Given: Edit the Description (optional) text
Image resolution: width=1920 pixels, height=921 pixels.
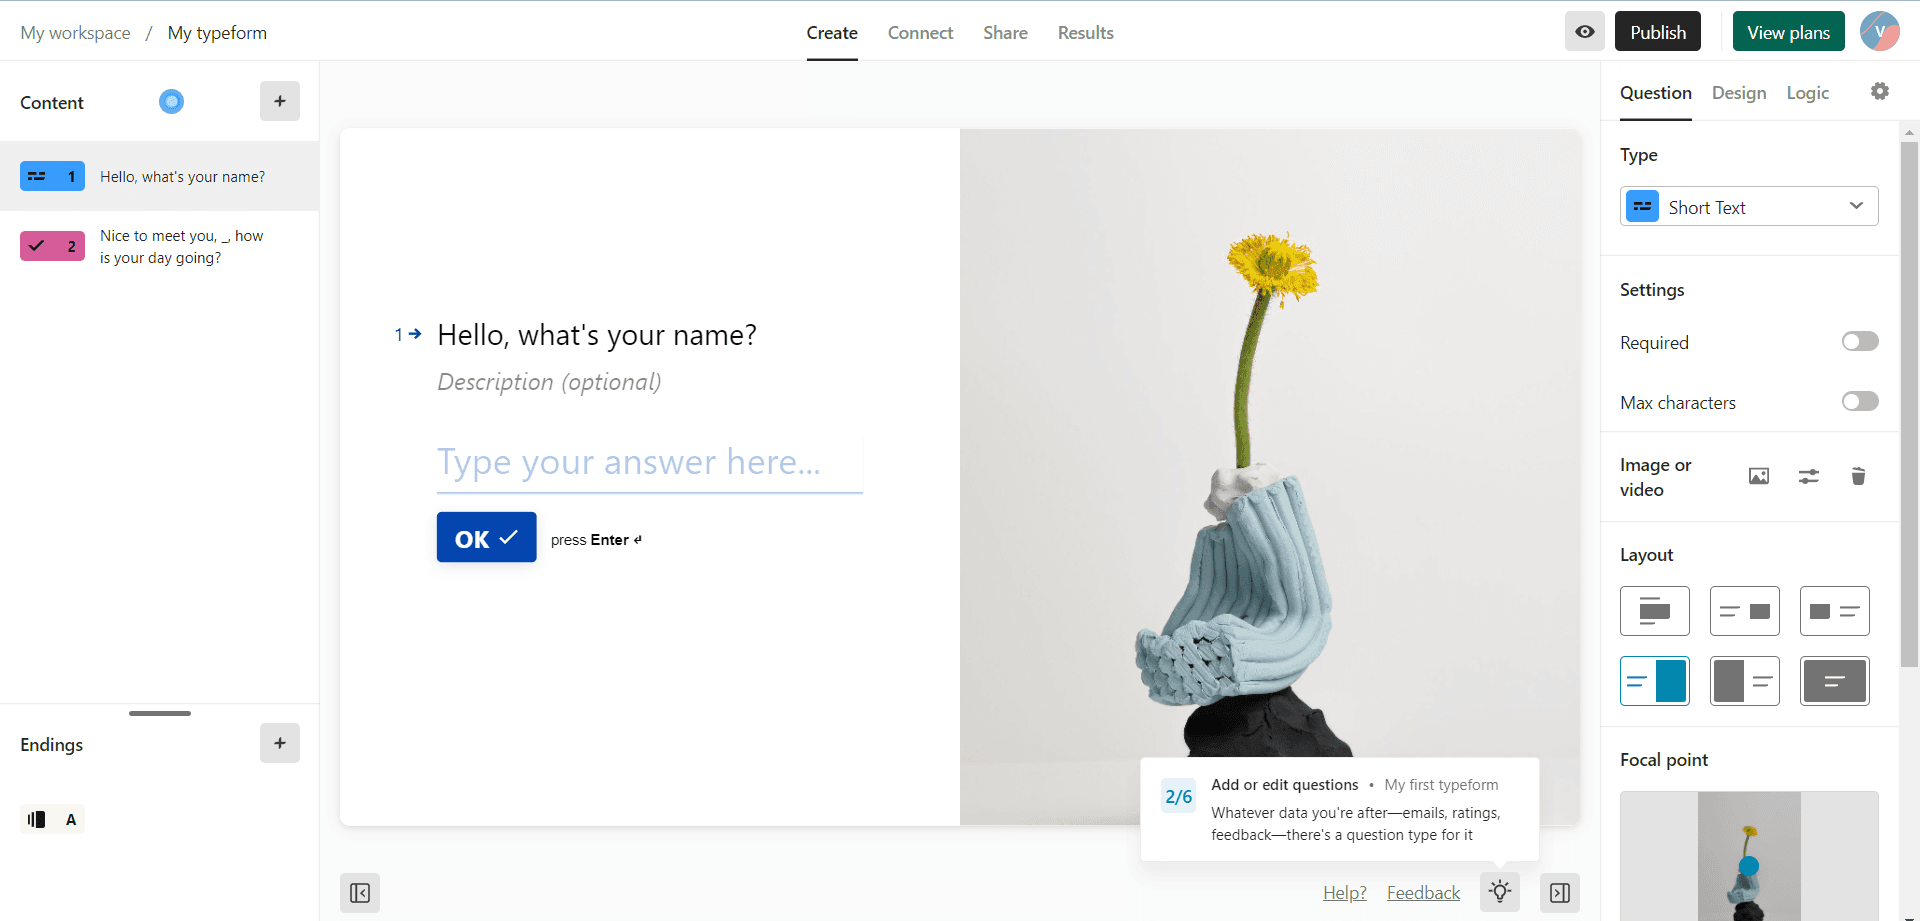Looking at the screenshot, I should pyautogui.click(x=549, y=382).
